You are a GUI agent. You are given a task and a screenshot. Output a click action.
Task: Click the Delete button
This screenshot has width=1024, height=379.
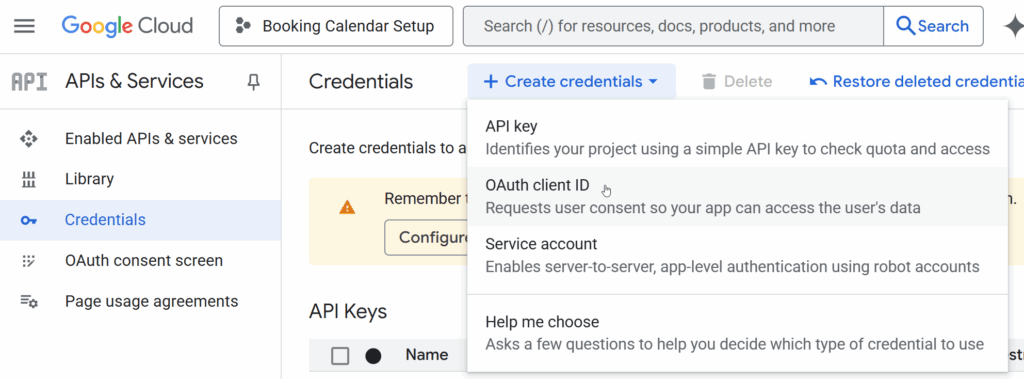click(x=736, y=82)
